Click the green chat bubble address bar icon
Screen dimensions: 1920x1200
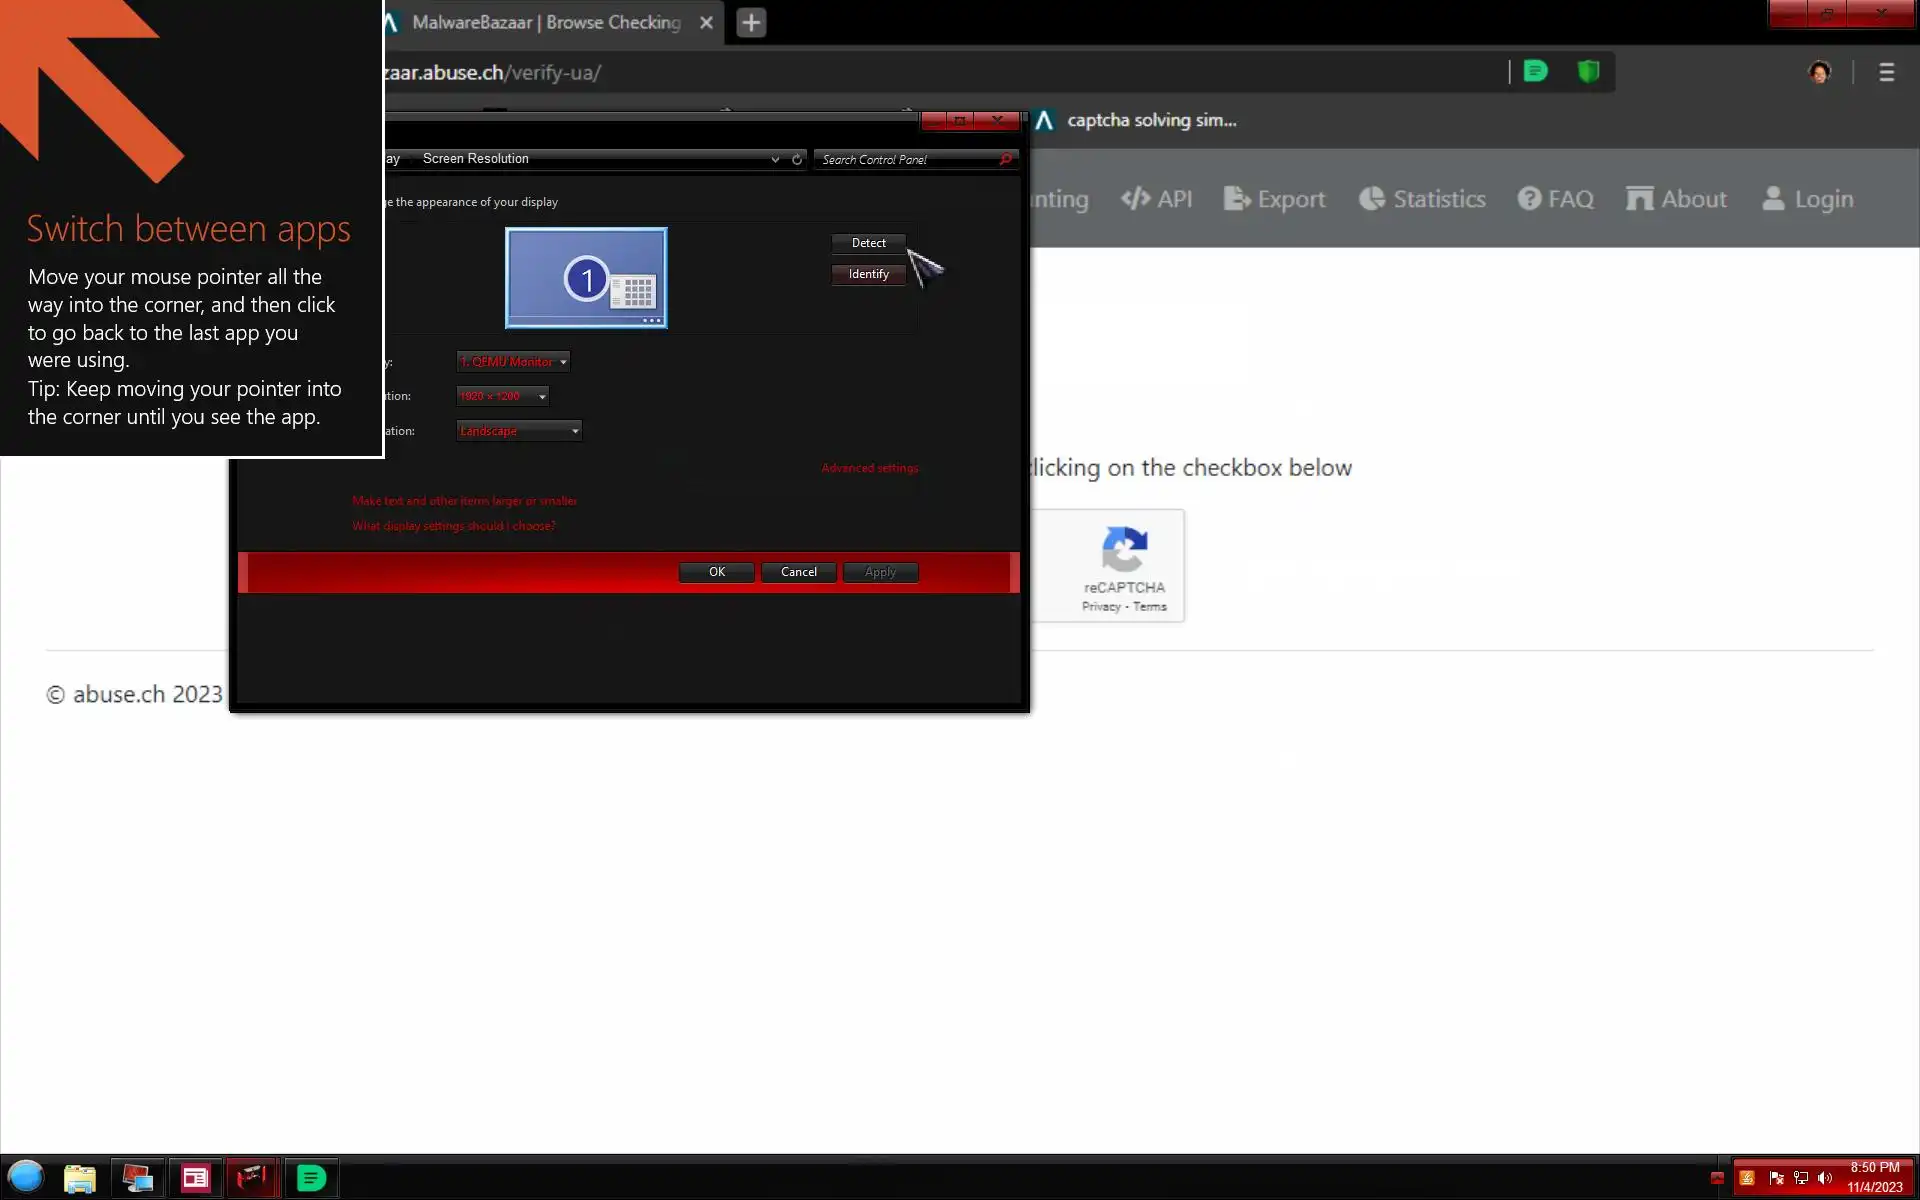click(1535, 72)
